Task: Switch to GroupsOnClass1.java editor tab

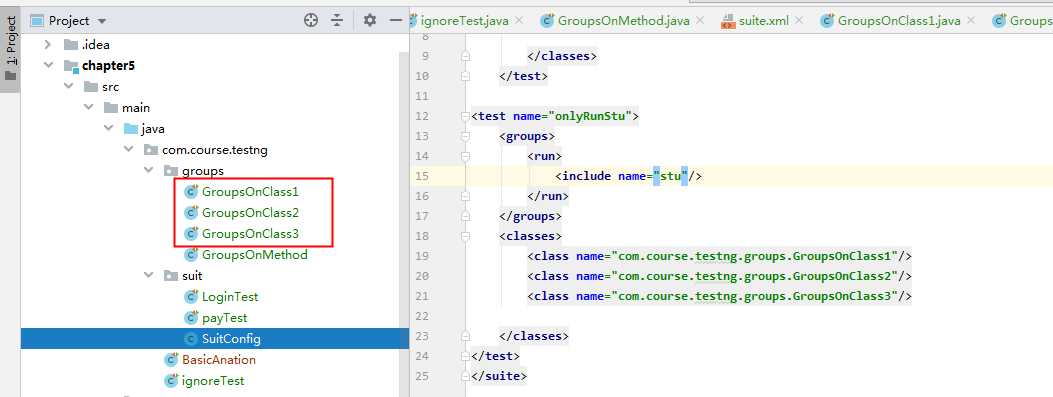Action: [x=899, y=21]
